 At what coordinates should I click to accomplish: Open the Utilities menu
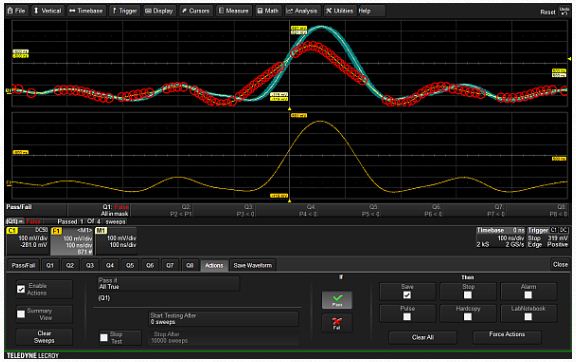pyautogui.click(x=339, y=11)
